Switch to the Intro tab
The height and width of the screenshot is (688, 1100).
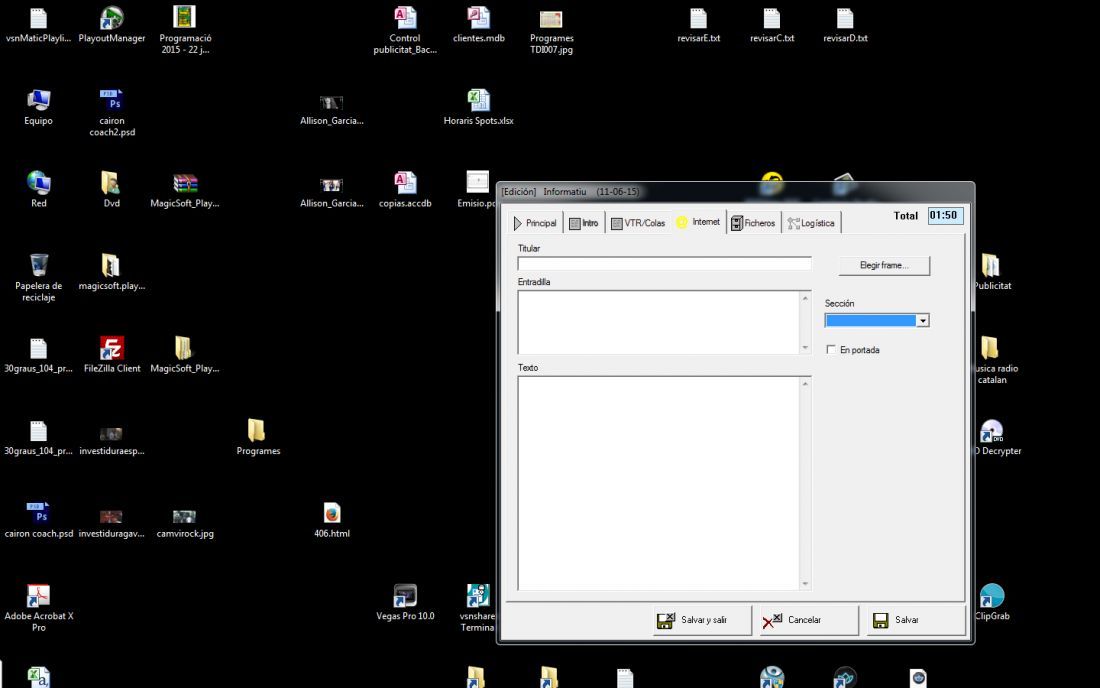tap(584, 223)
